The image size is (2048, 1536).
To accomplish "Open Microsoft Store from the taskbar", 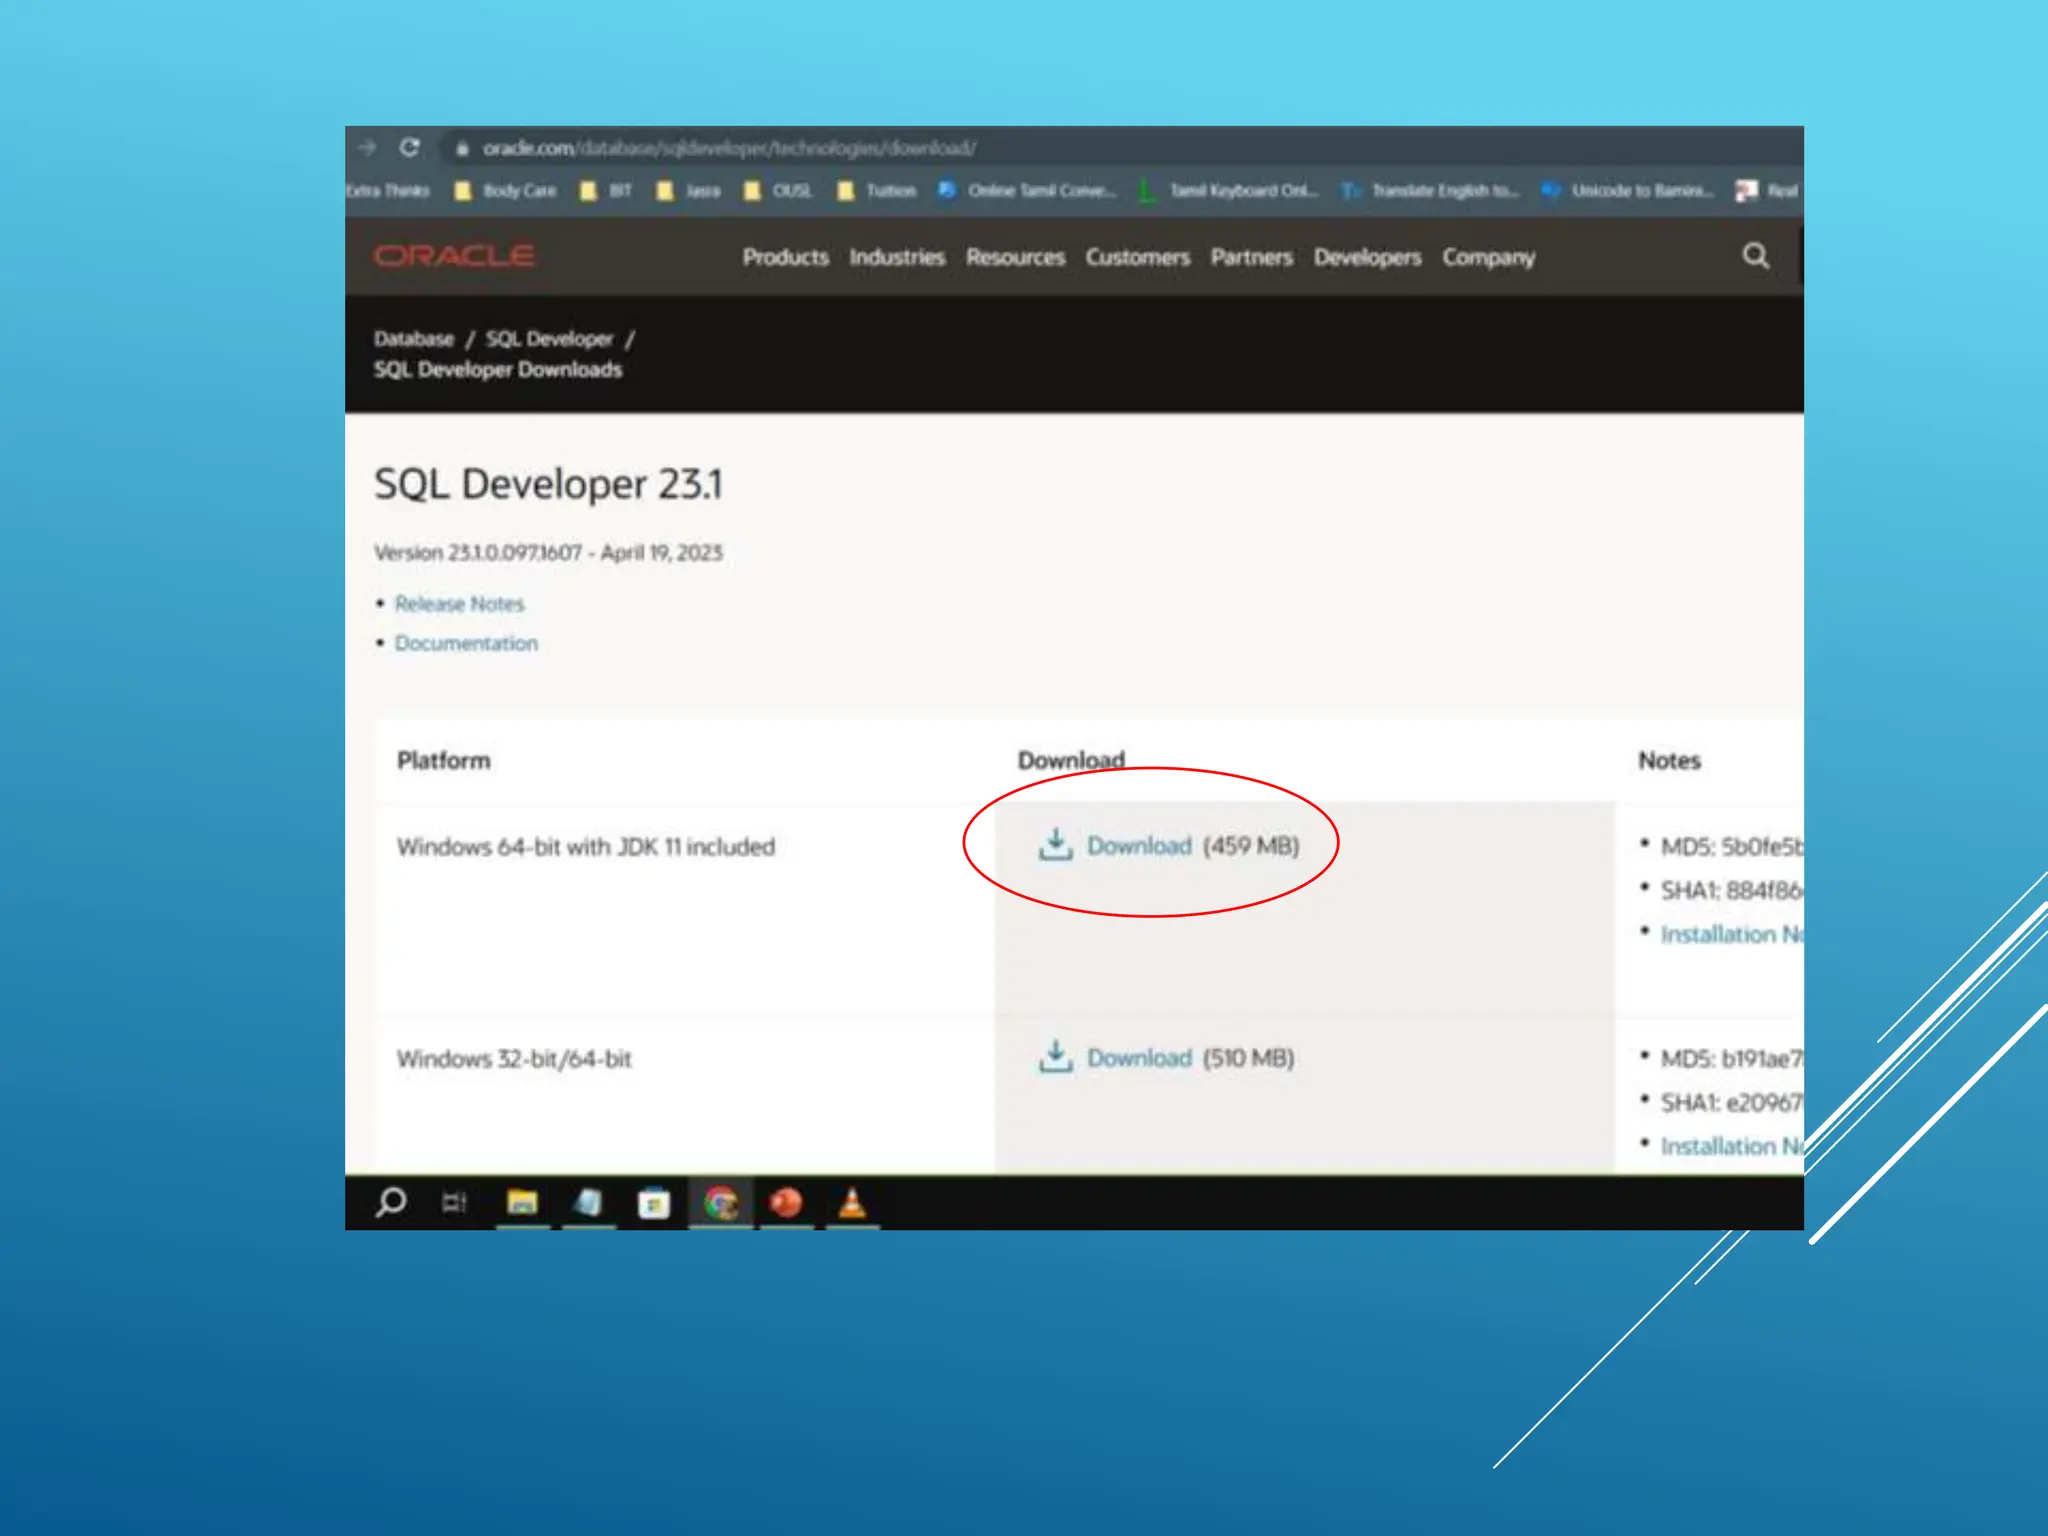I will pos(654,1203).
